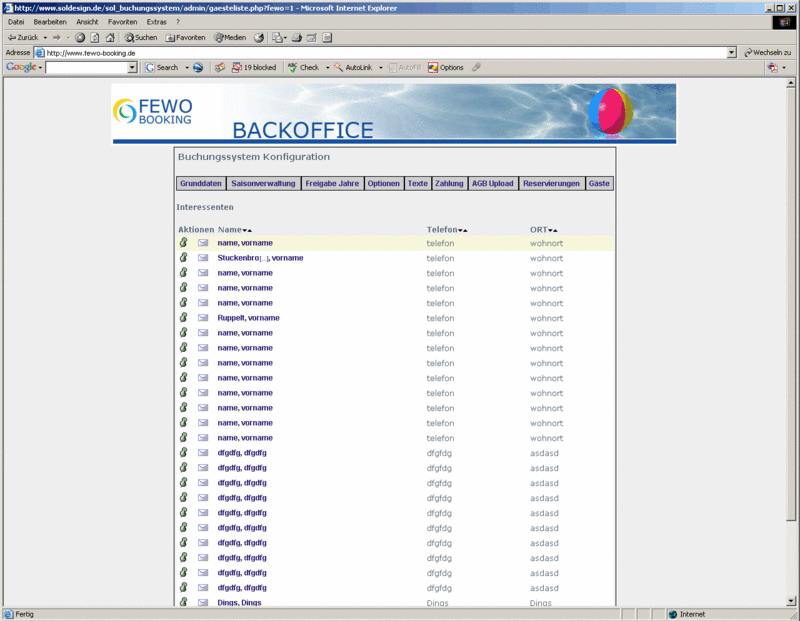Click the envelope icon in the Ruppelt row
The image size is (800, 621).
[203, 318]
